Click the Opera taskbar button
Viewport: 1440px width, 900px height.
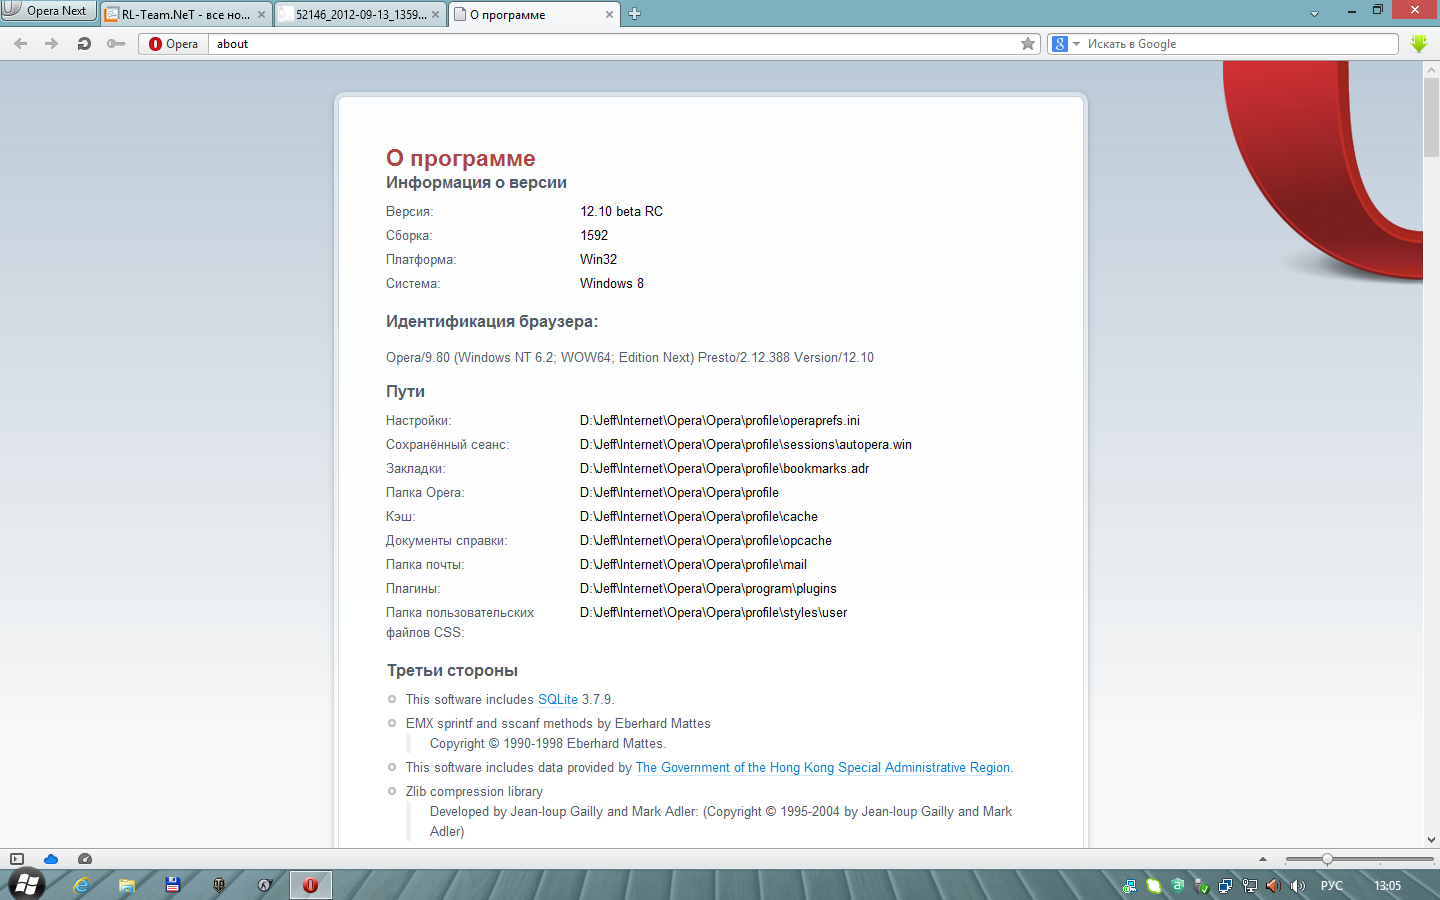coord(311,885)
